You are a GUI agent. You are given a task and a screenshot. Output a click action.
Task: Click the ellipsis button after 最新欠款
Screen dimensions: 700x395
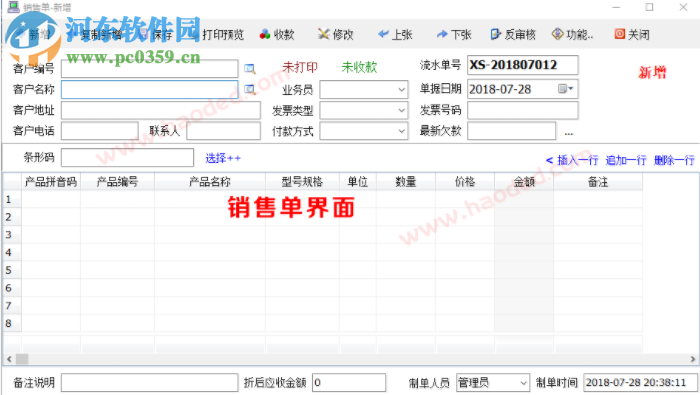click(569, 133)
